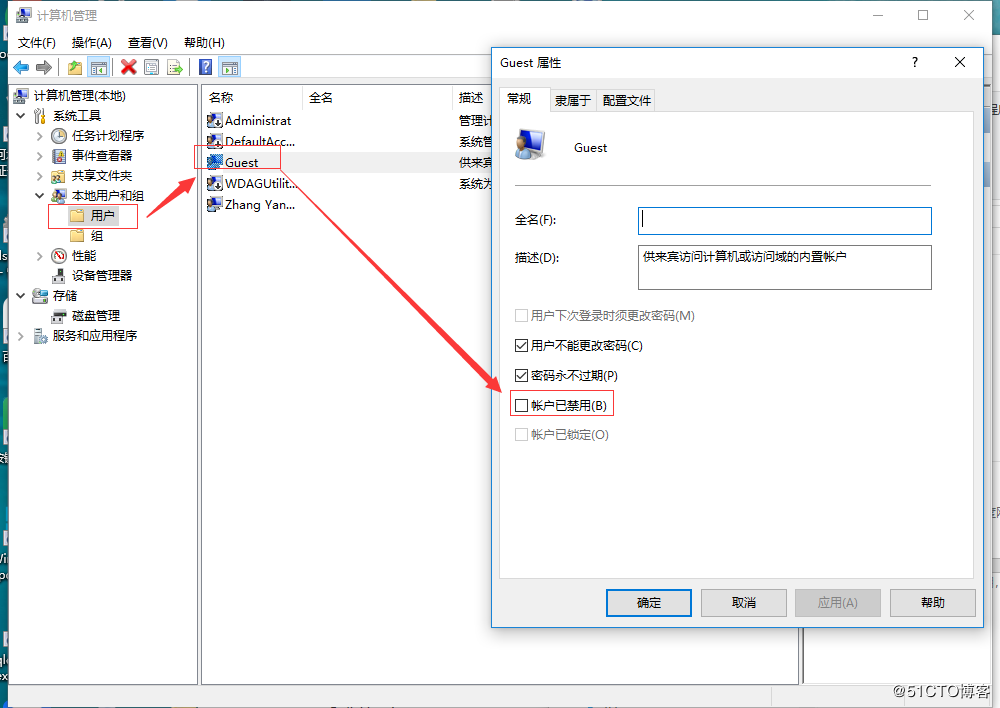Viewport: 1000px width, 708px height.
Task: Click the 描述(D) text box
Action: click(784, 267)
